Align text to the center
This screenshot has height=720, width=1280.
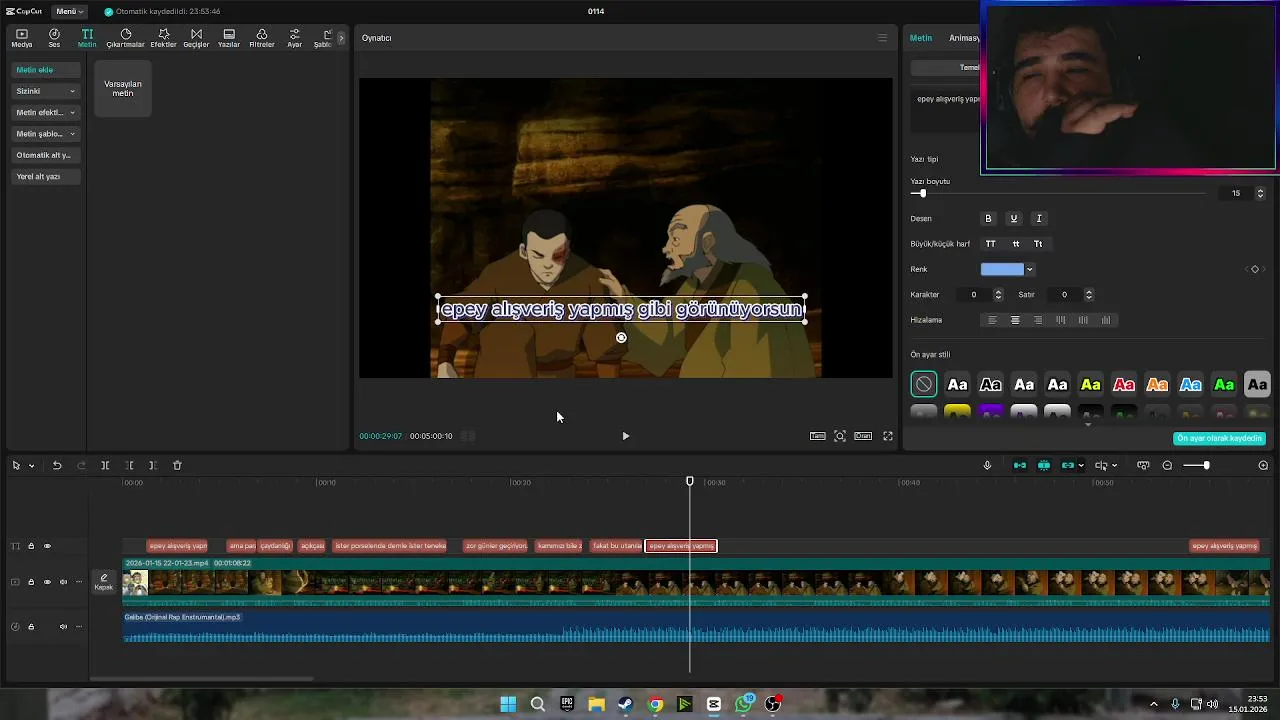[1015, 320]
